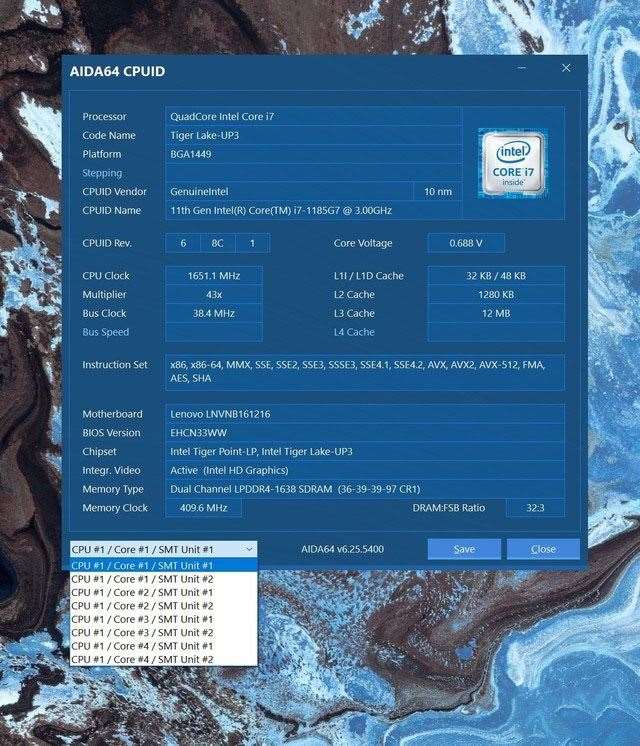Close the AIDA64 CPUID window with X
Screen dimensions: 640x746
pos(566,68)
